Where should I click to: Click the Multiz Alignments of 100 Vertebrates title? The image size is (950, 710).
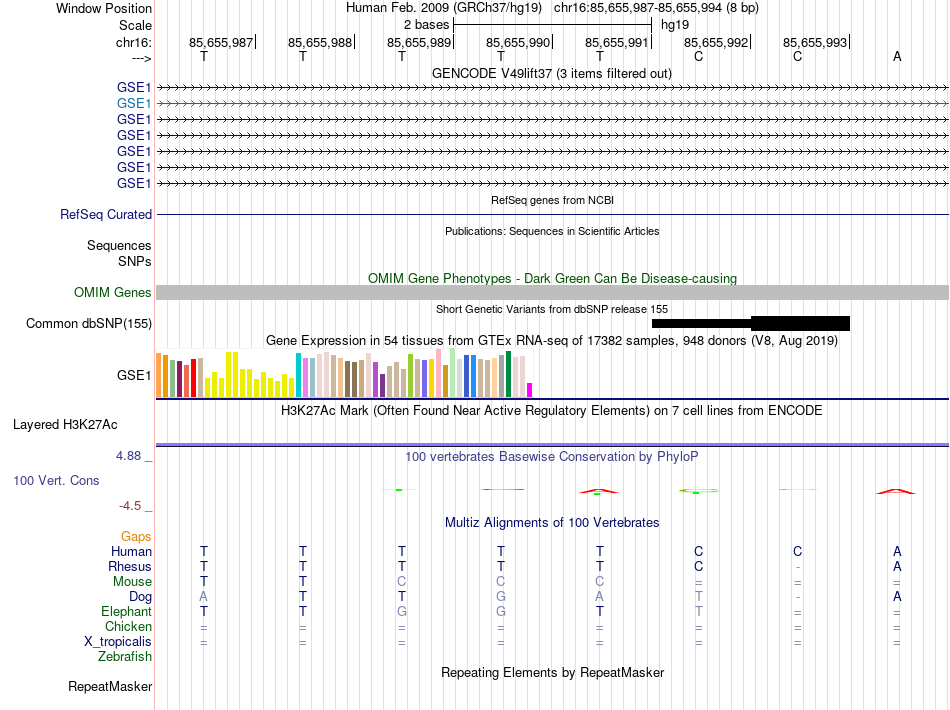(552, 522)
